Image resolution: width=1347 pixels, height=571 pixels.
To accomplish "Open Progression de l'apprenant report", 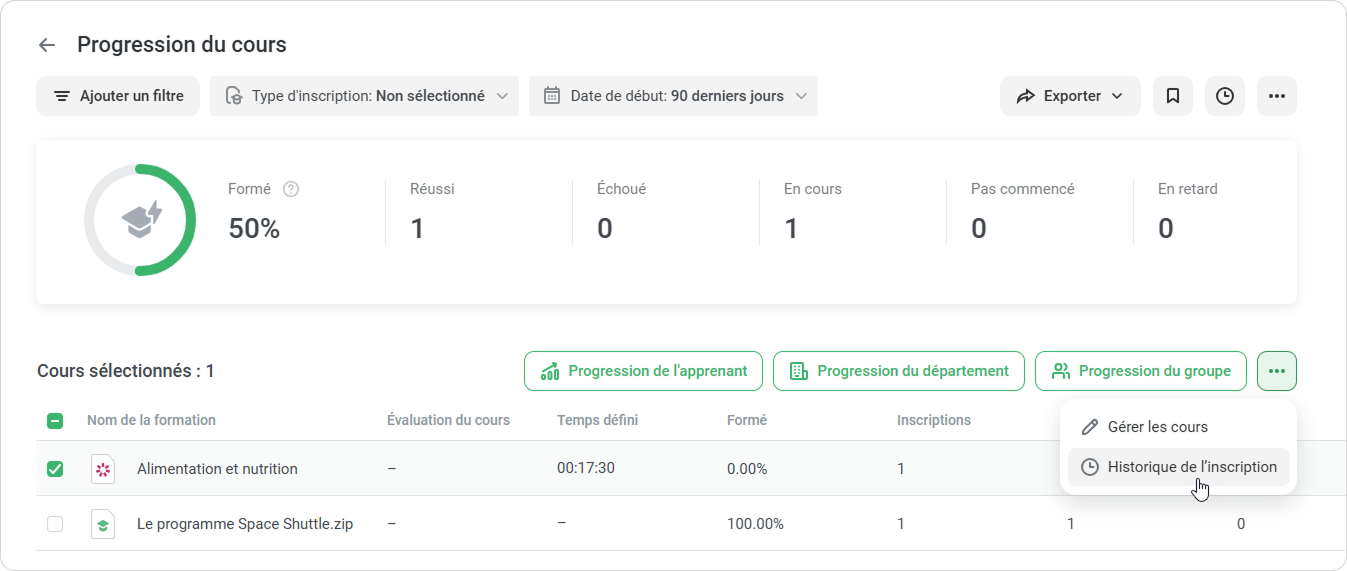I will [643, 371].
